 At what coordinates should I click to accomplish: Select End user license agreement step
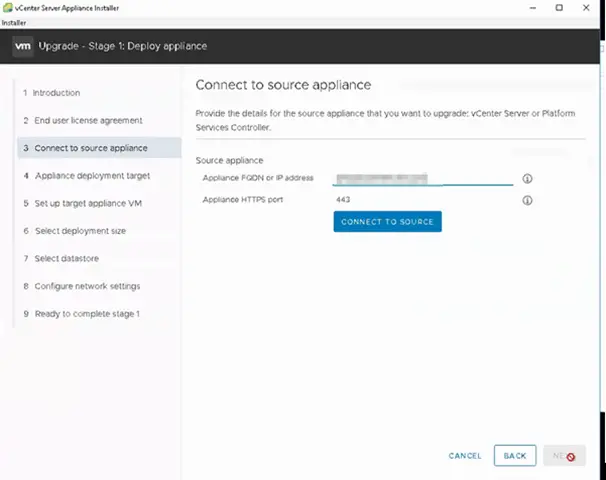tap(83, 121)
